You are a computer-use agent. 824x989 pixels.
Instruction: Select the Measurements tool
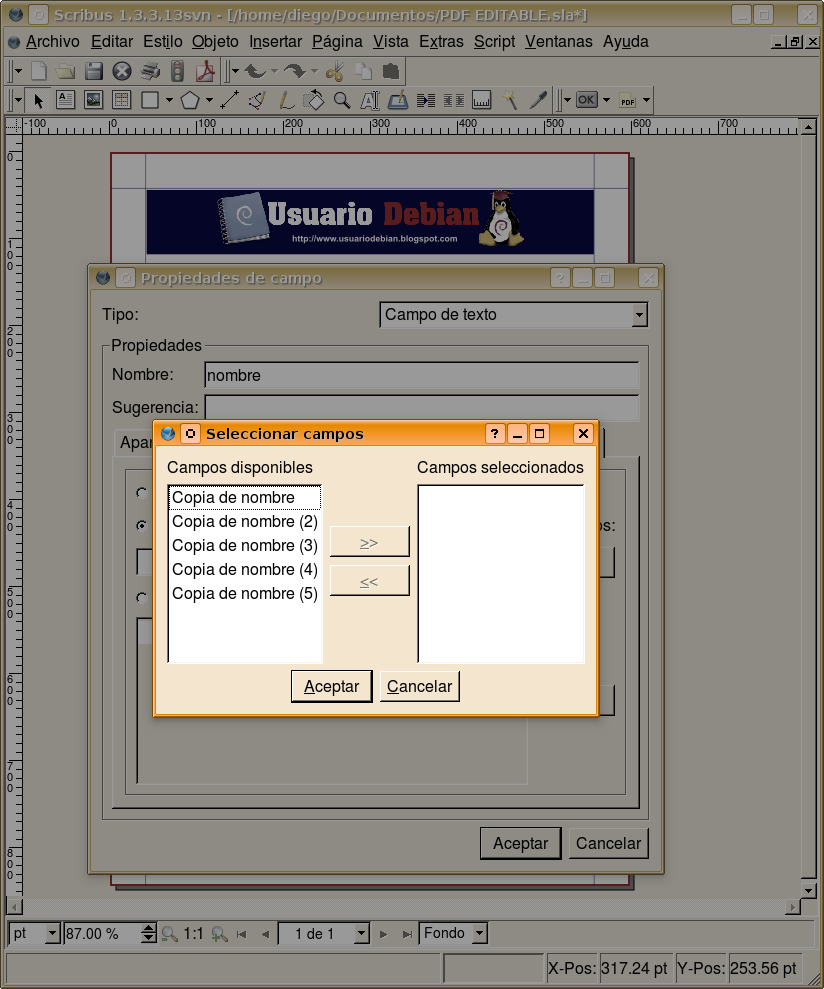click(x=481, y=100)
